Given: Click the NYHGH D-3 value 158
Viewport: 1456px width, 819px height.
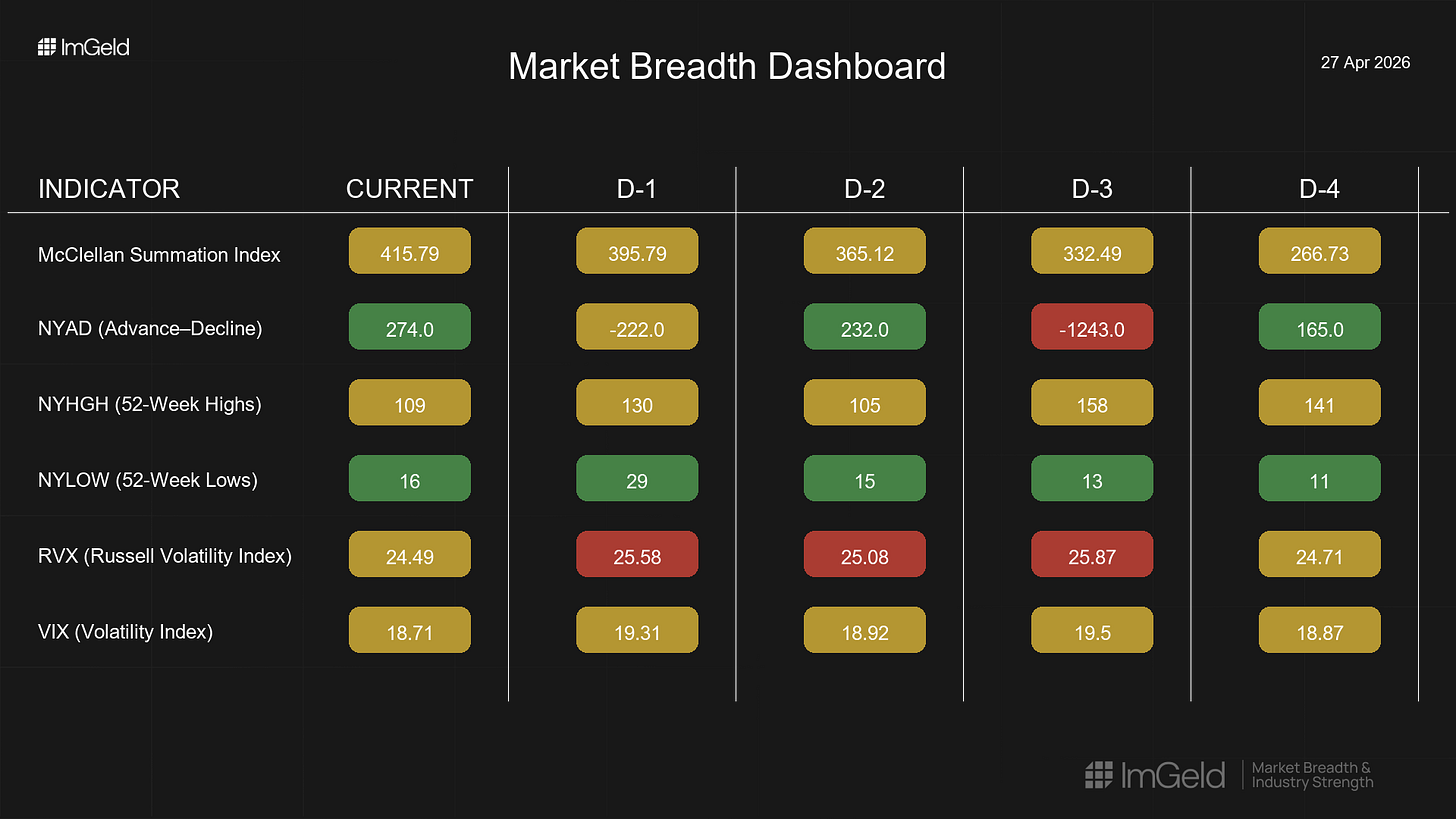Looking at the screenshot, I should point(1092,403).
